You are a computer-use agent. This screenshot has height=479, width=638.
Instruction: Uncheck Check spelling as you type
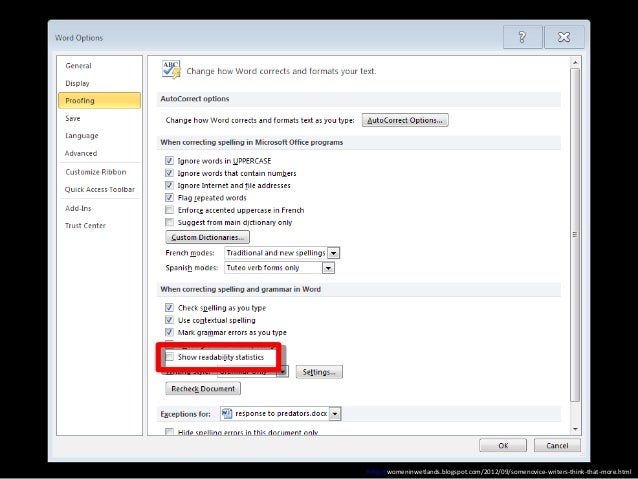coord(169,307)
